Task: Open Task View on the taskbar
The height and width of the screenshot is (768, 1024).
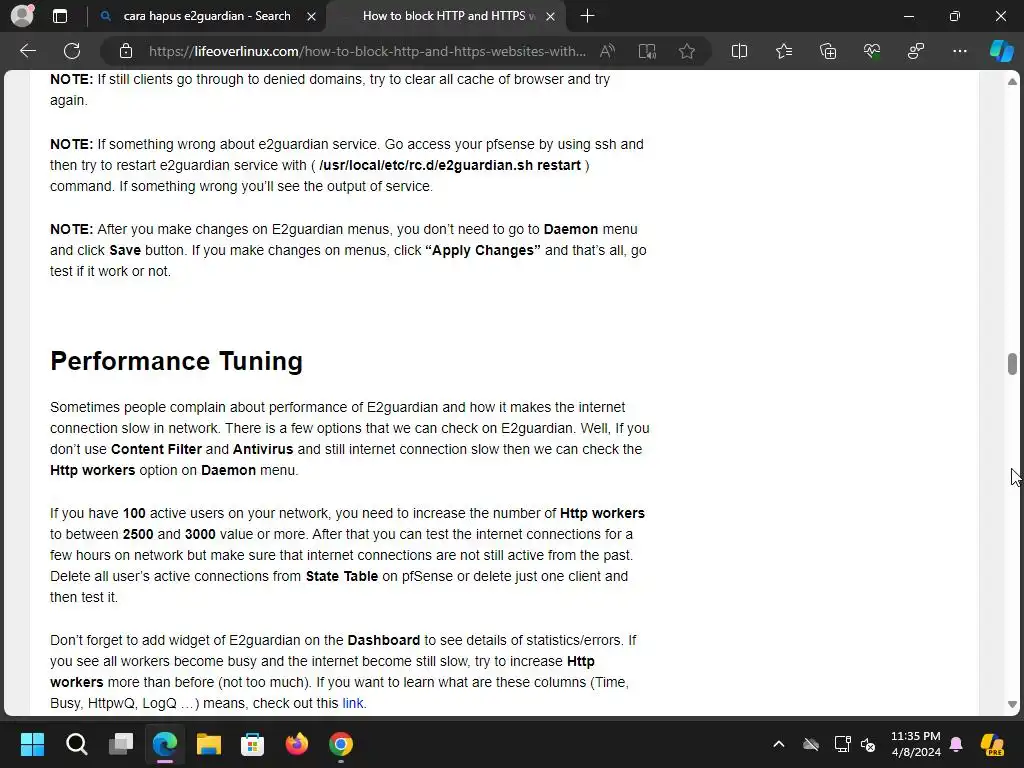Action: (x=121, y=744)
